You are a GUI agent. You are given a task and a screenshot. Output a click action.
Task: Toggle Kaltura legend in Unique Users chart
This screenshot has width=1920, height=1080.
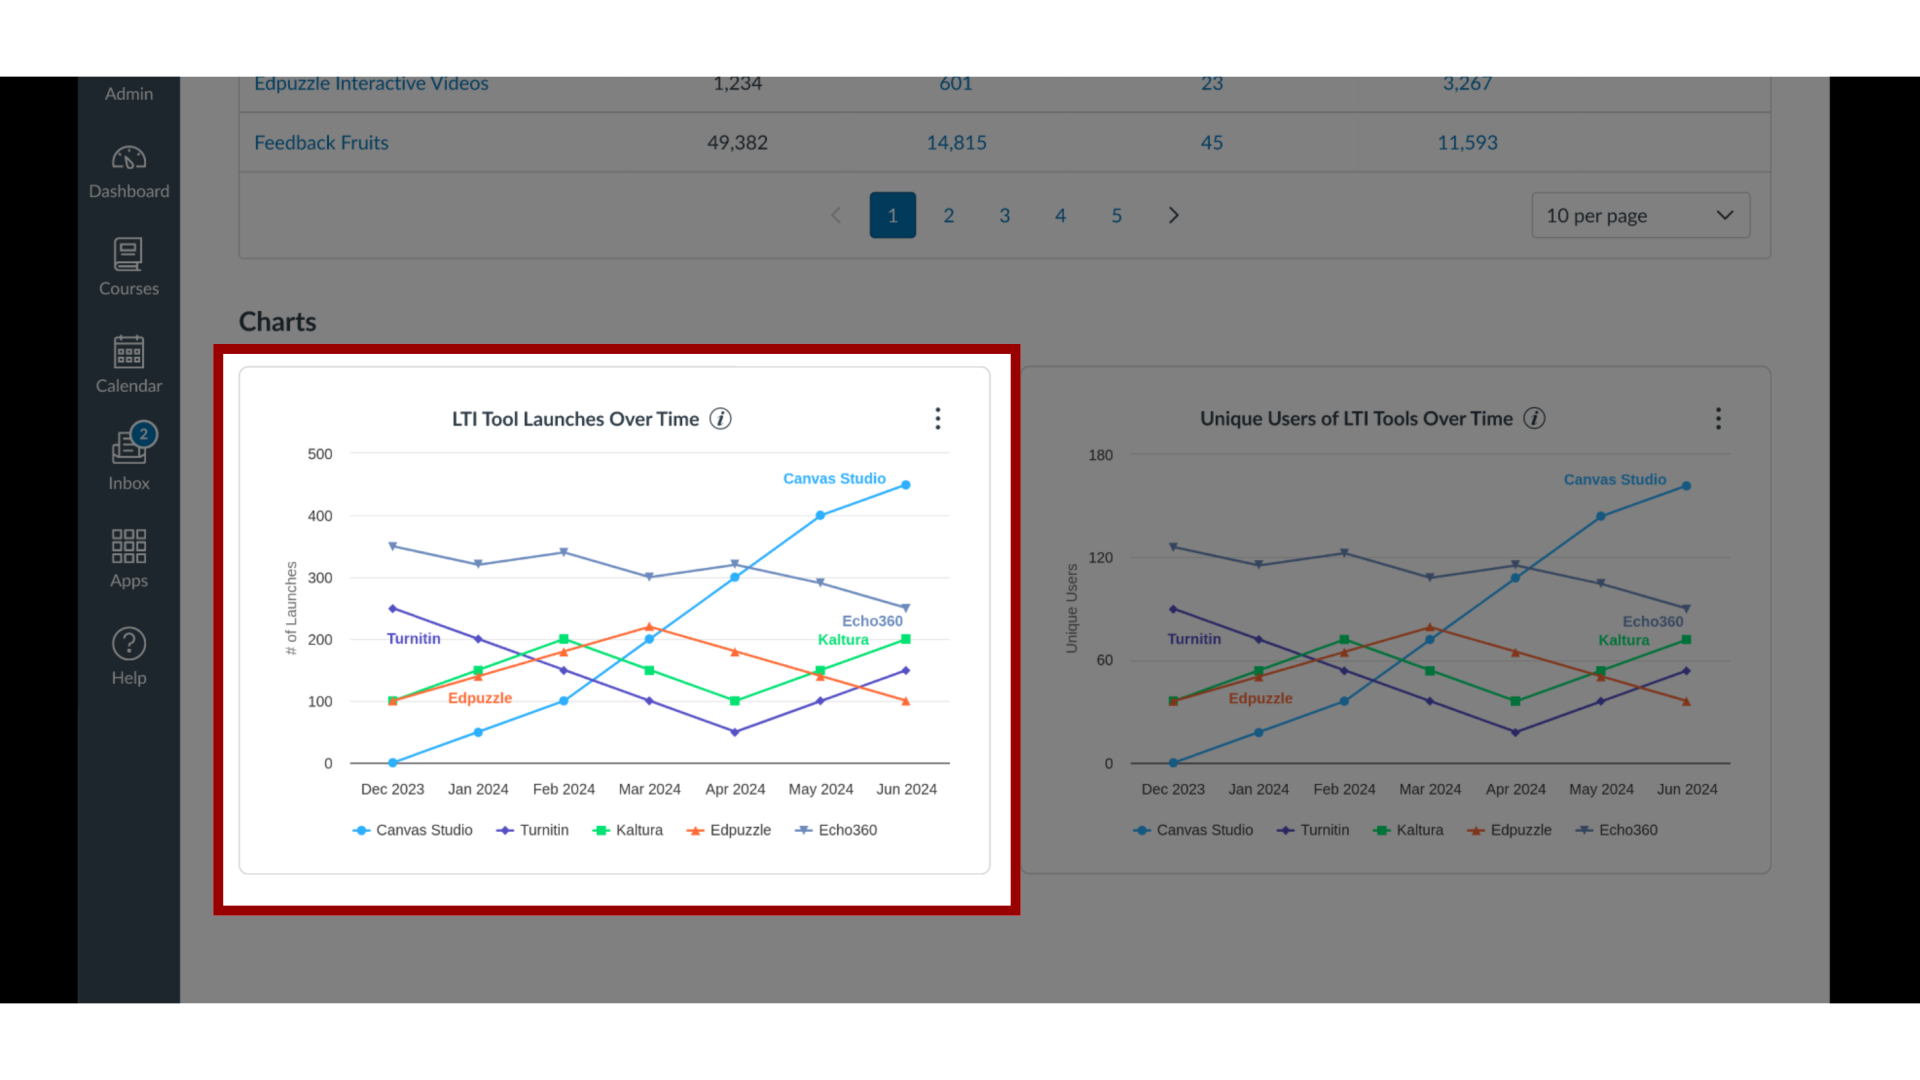click(1409, 830)
